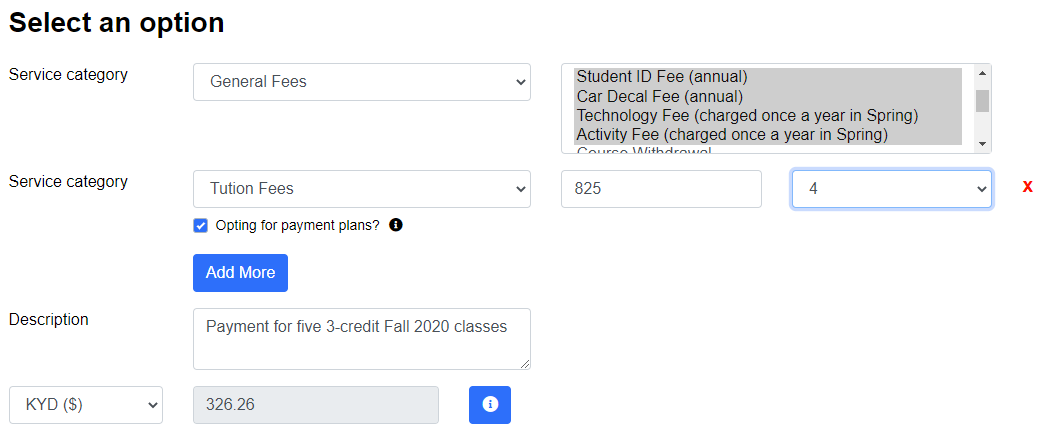This screenshot has width=1056, height=433.
Task: Click the Description text area
Action: click(362, 339)
